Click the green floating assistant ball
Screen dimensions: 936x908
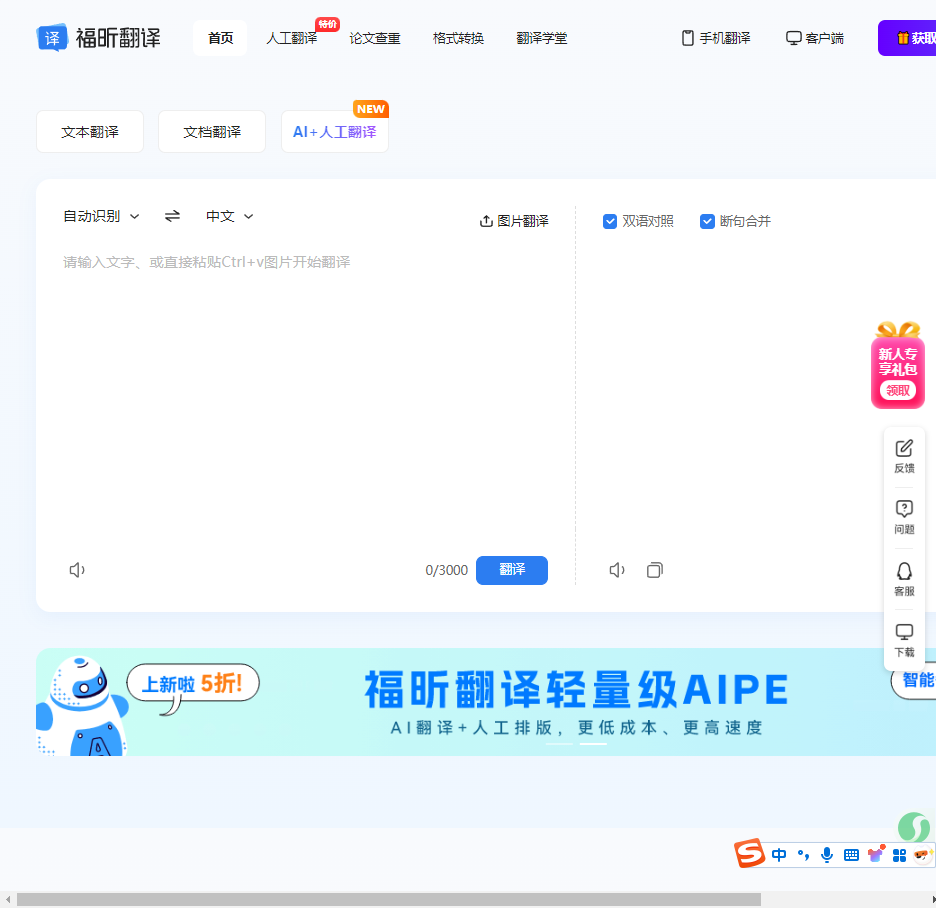coord(914,827)
